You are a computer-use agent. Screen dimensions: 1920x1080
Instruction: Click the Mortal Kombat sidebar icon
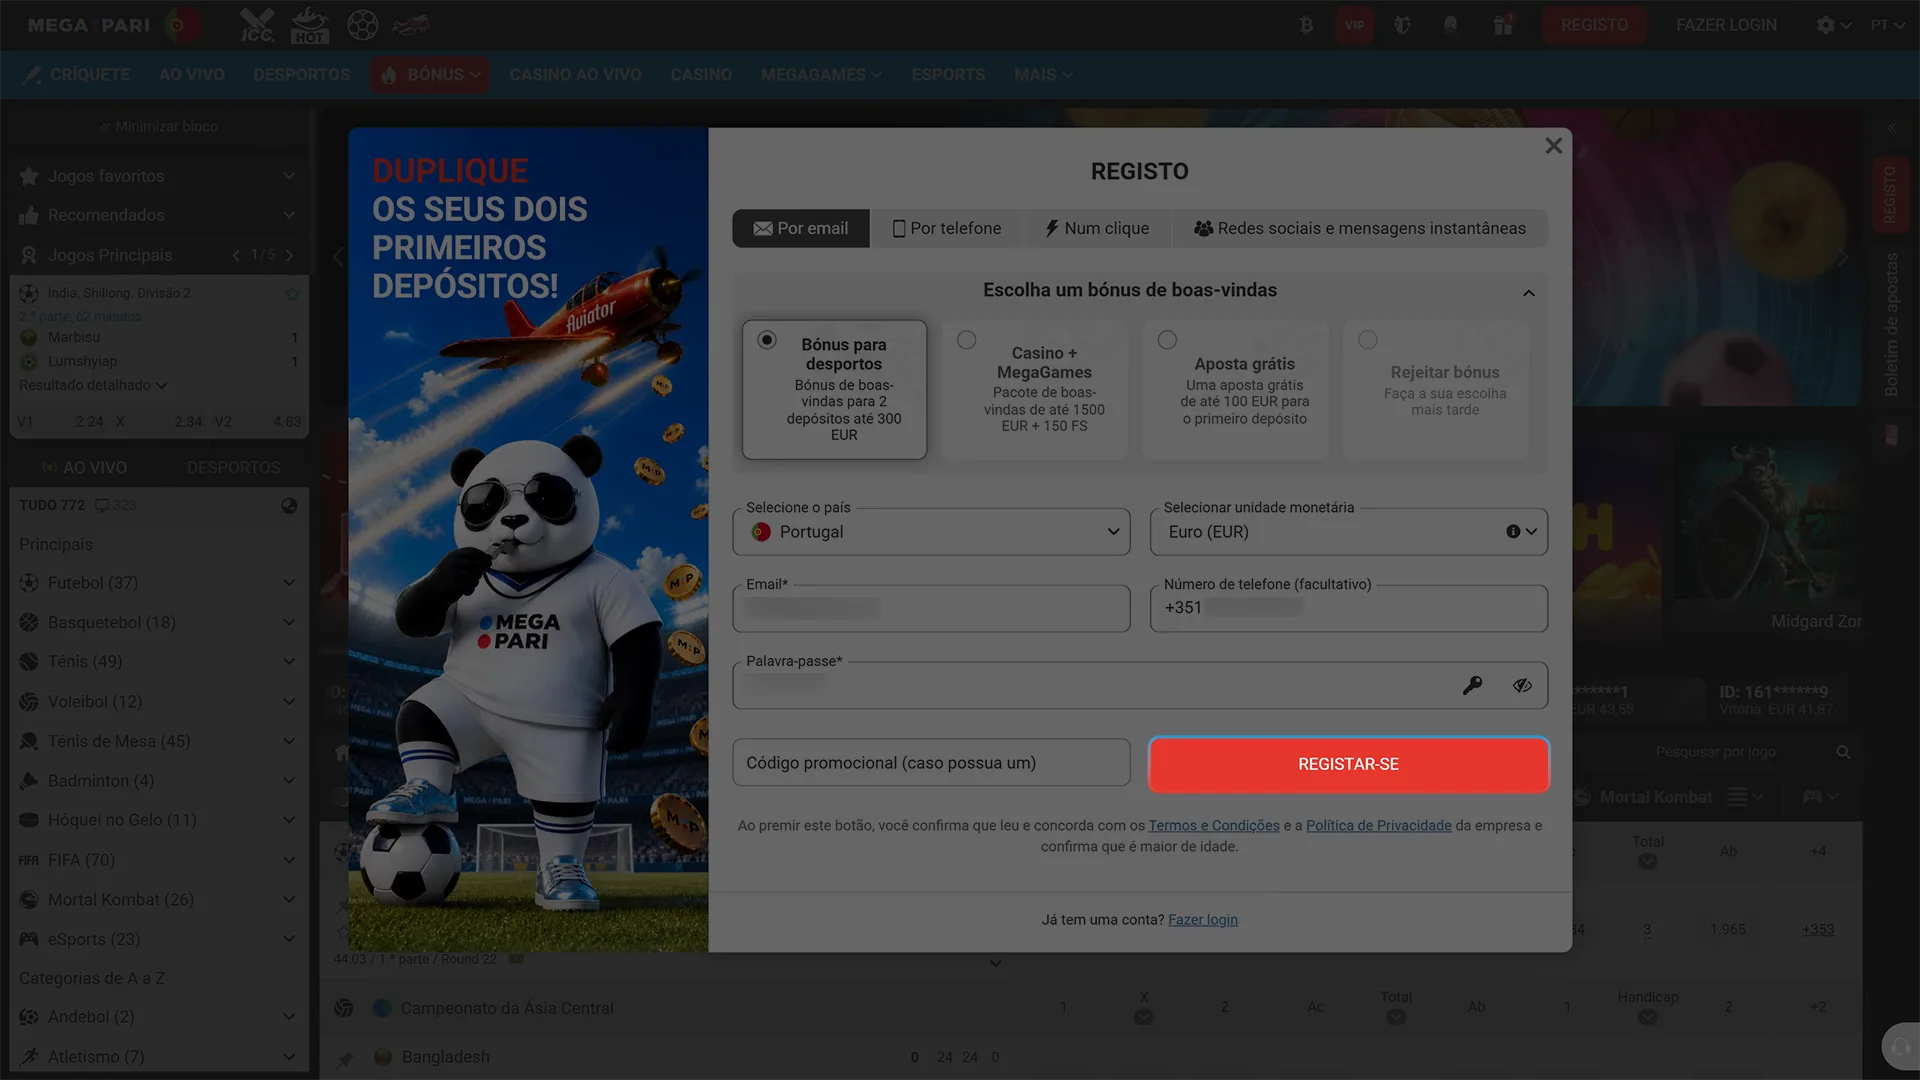[29, 900]
